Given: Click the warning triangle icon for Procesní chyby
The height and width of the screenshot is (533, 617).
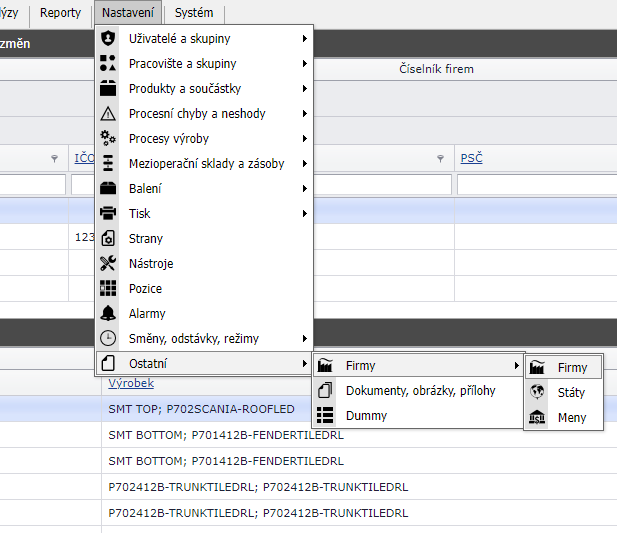Looking at the screenshot, I should tap(108, 114).
